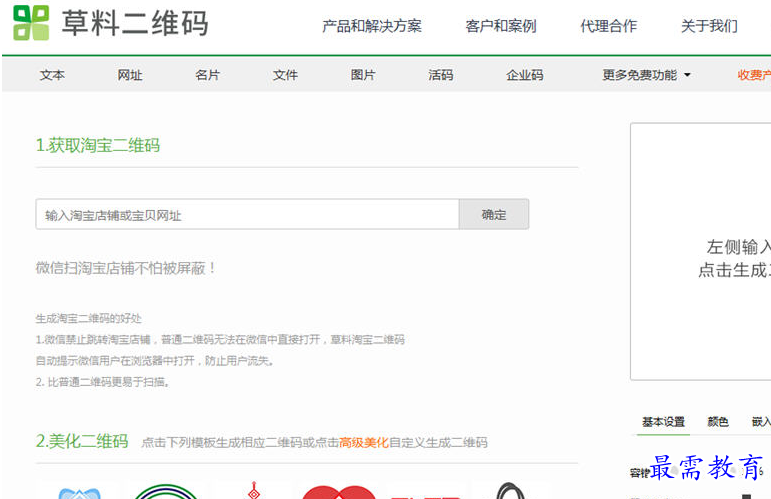
Task: Click the line 2. 比普通二维码更易于扫描
Action: pyautogui.click(x=103, y=382)
